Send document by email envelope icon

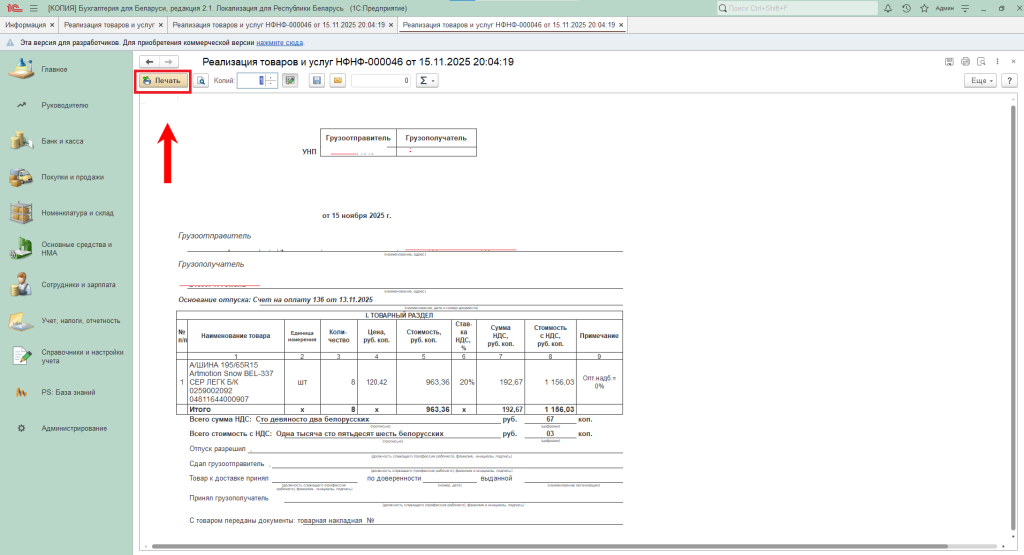(338, 80)
